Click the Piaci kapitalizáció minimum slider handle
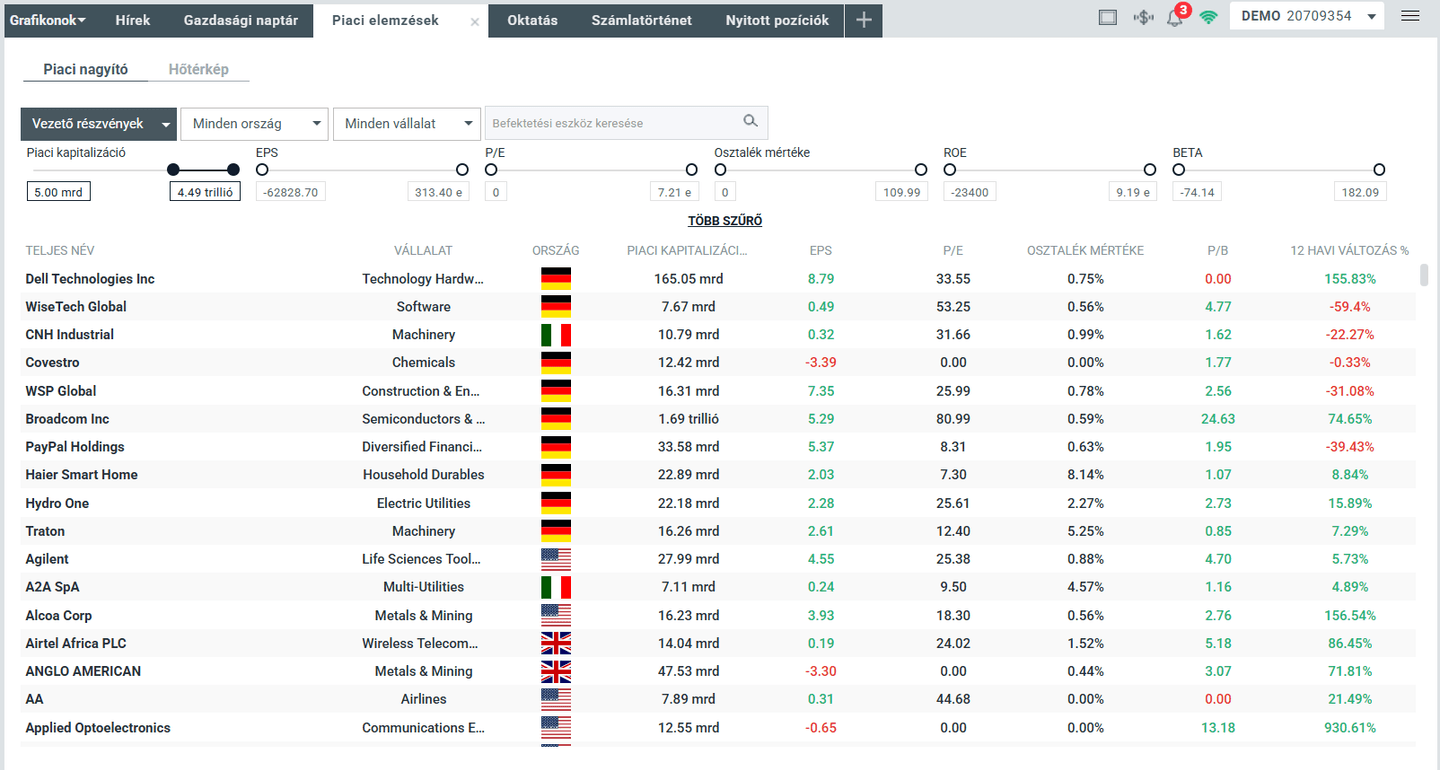Viewport: 1440px width, 770px height. [x=173, y=170]
